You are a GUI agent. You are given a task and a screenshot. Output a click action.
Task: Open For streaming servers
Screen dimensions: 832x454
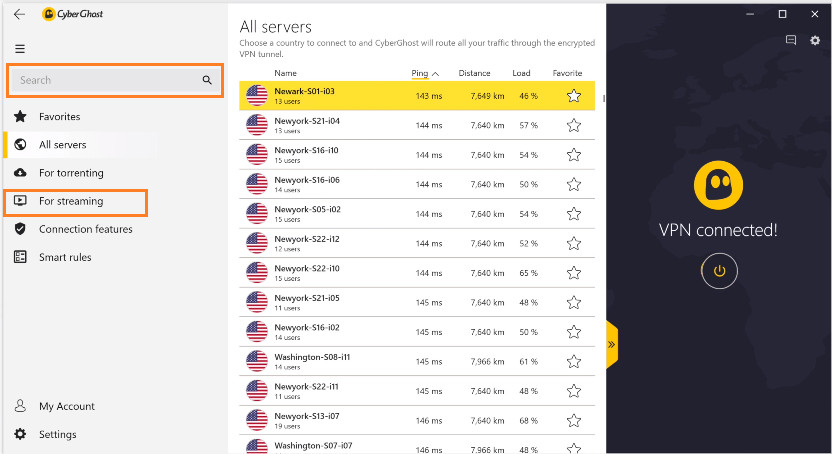(x=70, y=201)
